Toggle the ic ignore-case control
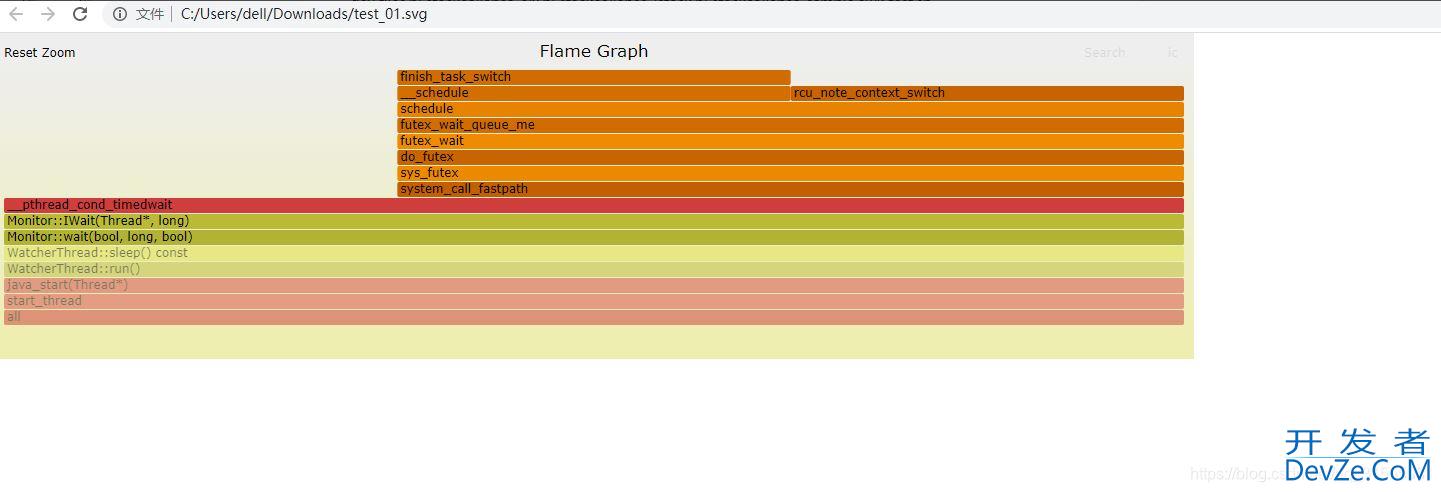1441x492 pixels. coord(1172,53)
